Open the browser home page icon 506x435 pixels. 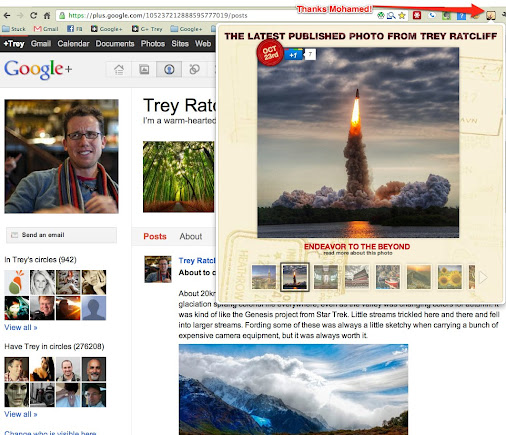click(47, 15)
